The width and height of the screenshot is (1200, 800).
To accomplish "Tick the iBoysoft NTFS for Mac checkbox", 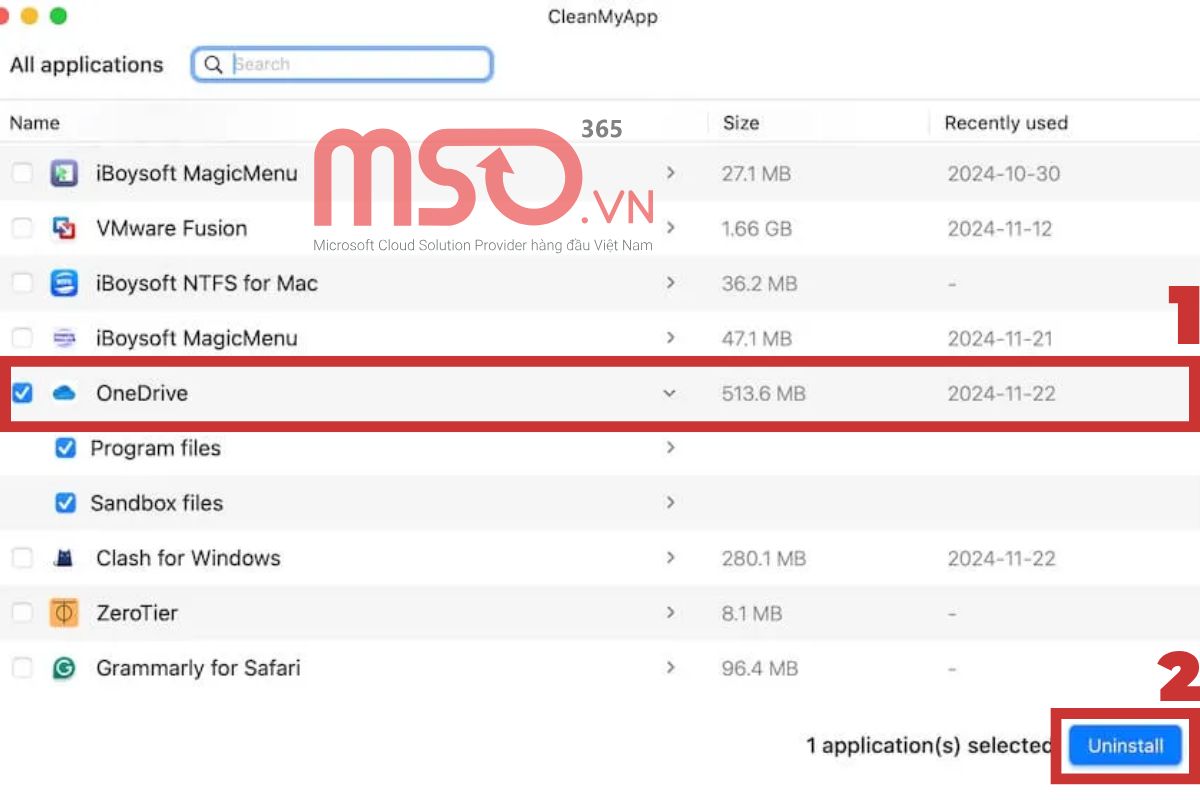I will (x=22, y=284).
